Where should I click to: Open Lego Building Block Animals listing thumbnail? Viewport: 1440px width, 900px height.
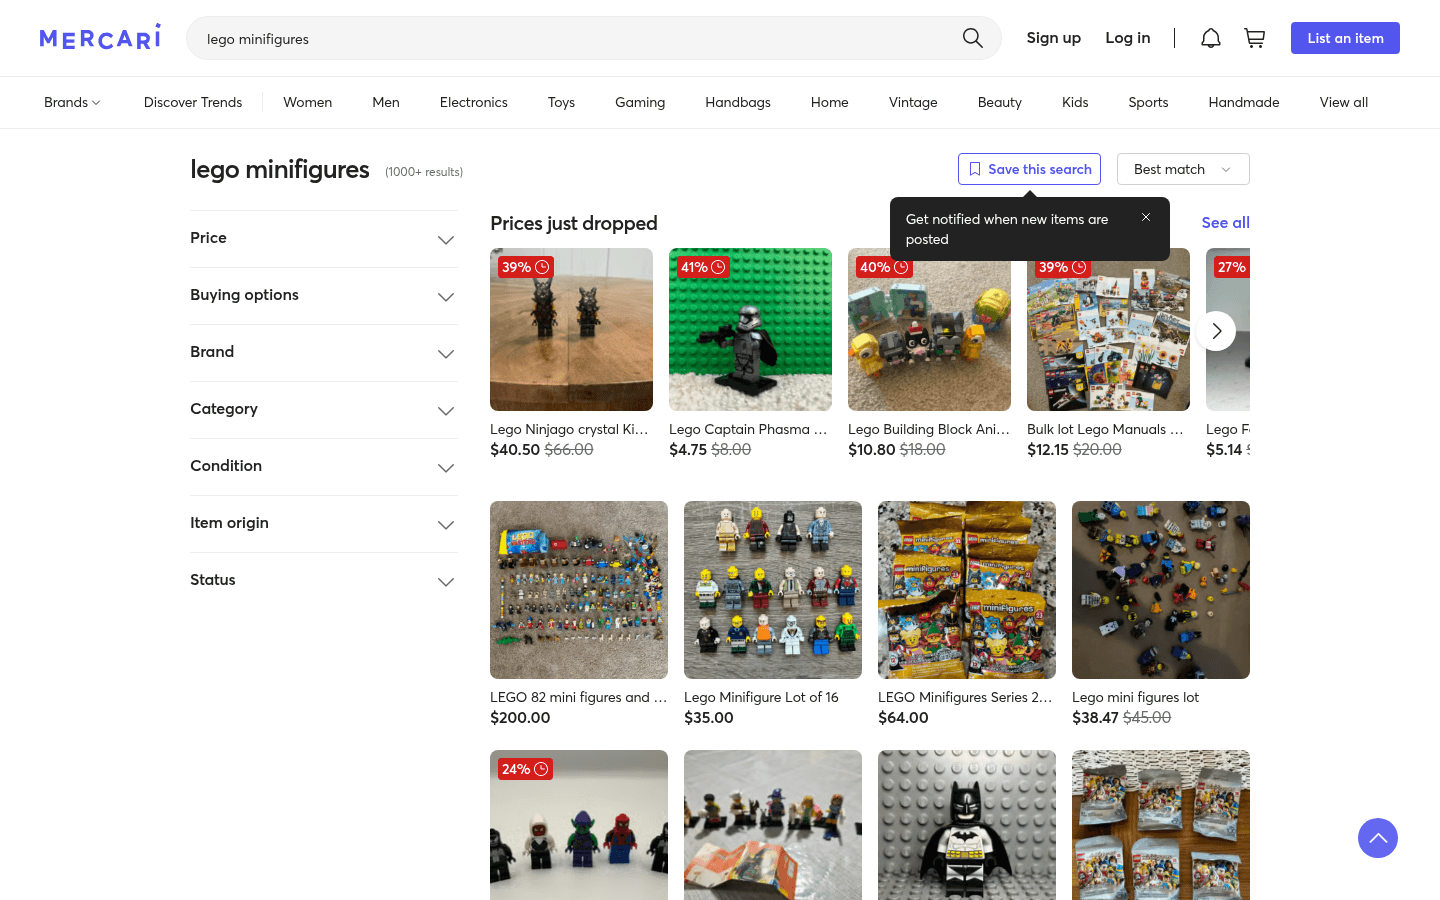929,330
